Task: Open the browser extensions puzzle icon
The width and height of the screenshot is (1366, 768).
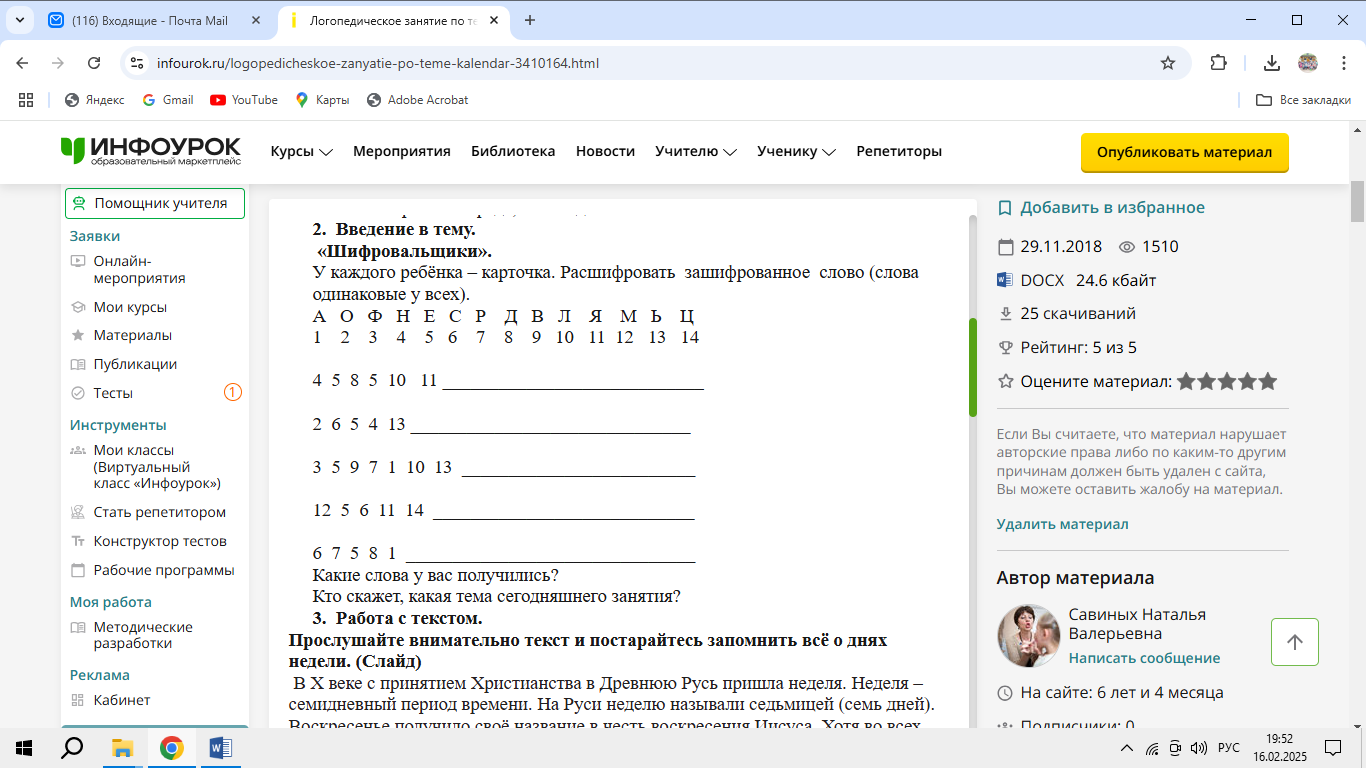Action: click(1218, 63)
